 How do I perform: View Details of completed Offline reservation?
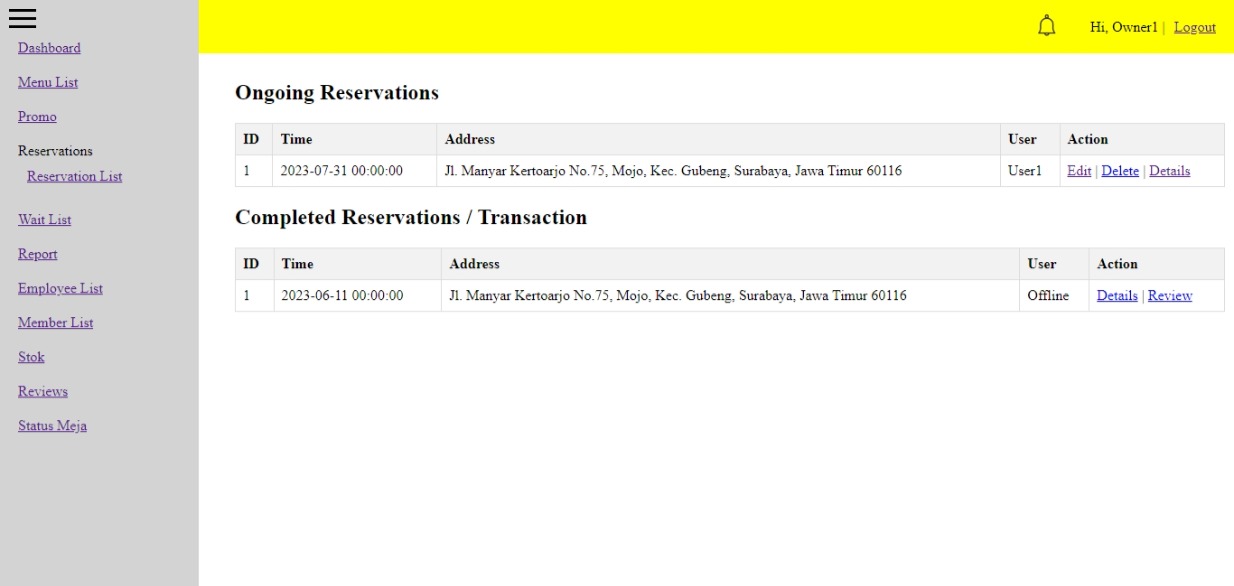pyautogui.click(x=1117, y=296)
